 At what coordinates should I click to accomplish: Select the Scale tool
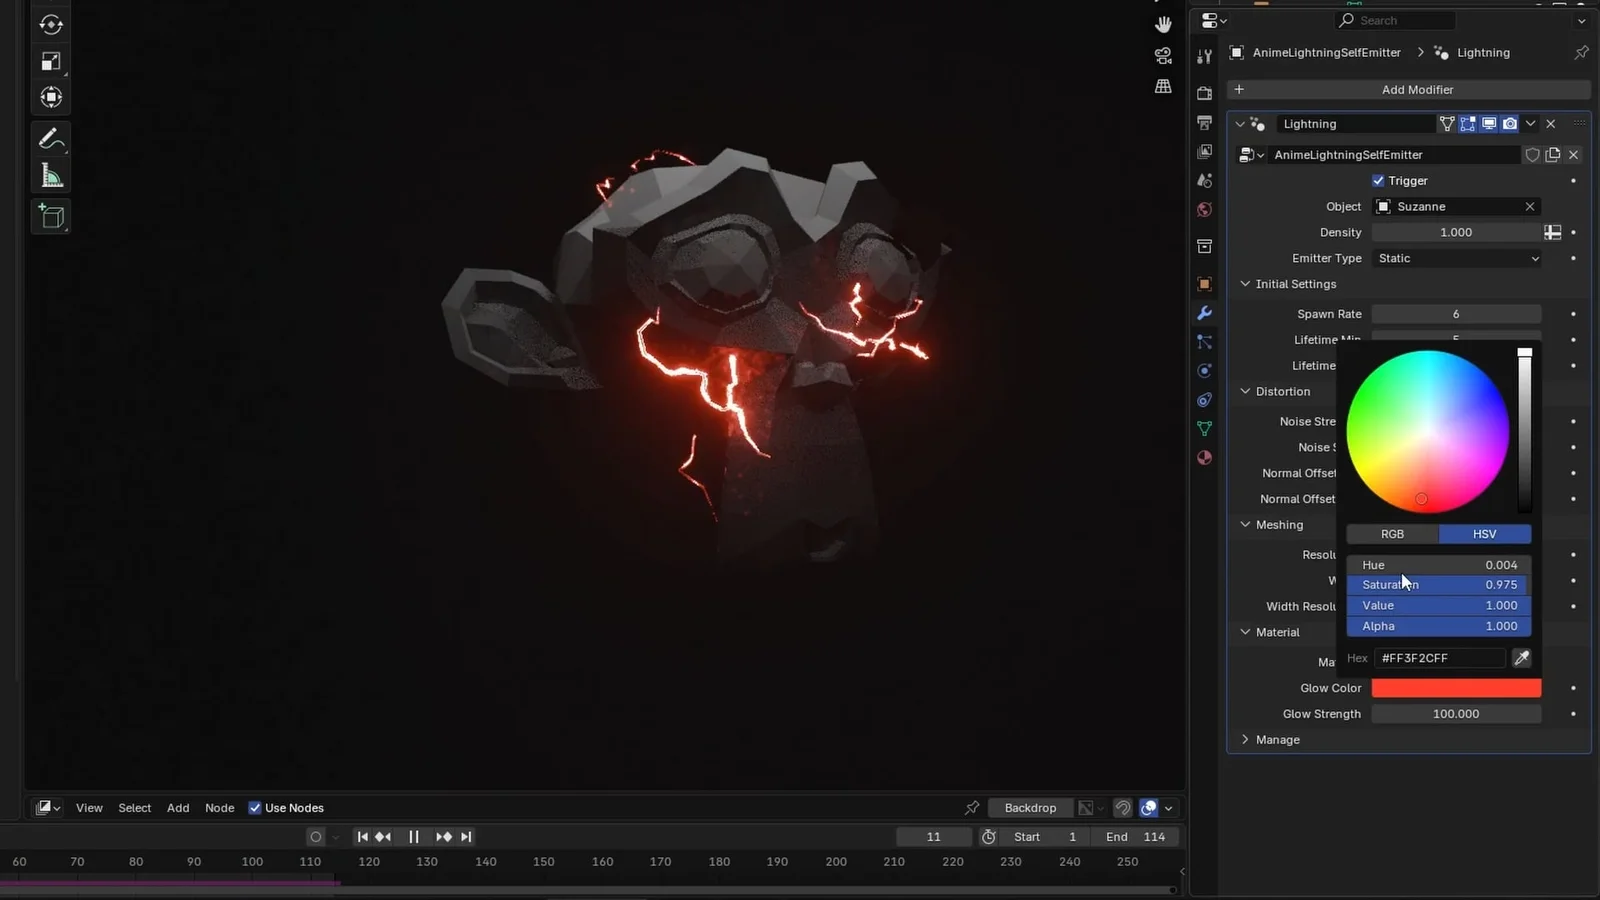point(51,61)
